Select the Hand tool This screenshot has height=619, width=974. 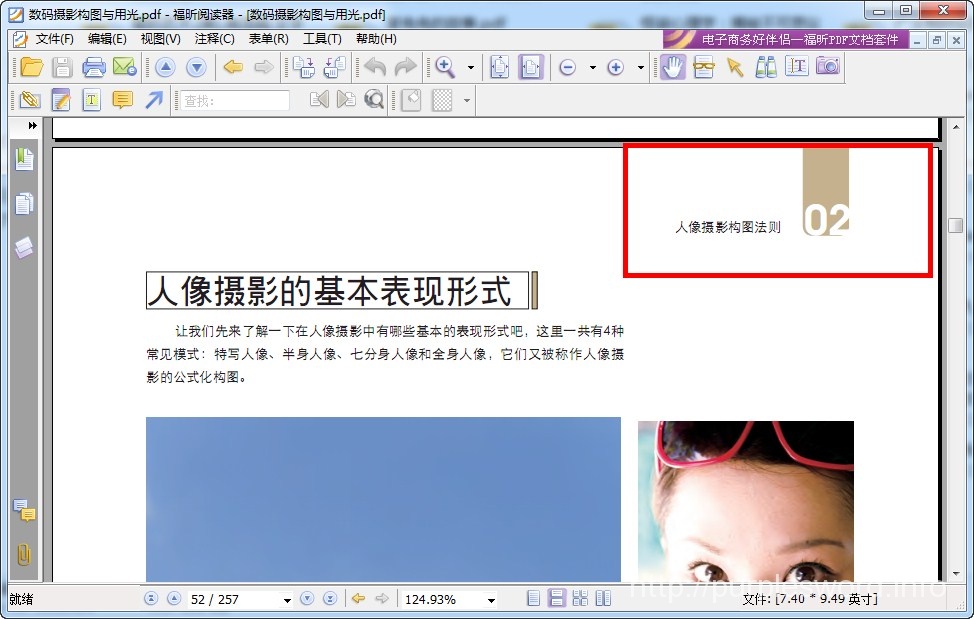pyautogui.click(x=673, y=67)
